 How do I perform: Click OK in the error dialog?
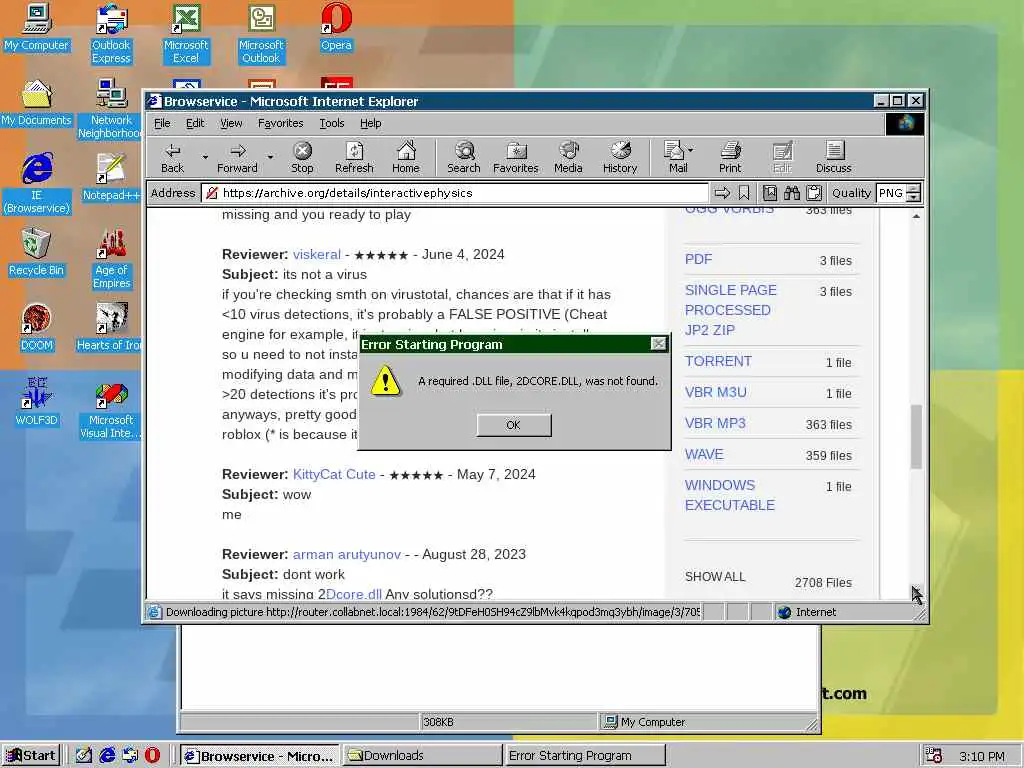pos(514,425)
